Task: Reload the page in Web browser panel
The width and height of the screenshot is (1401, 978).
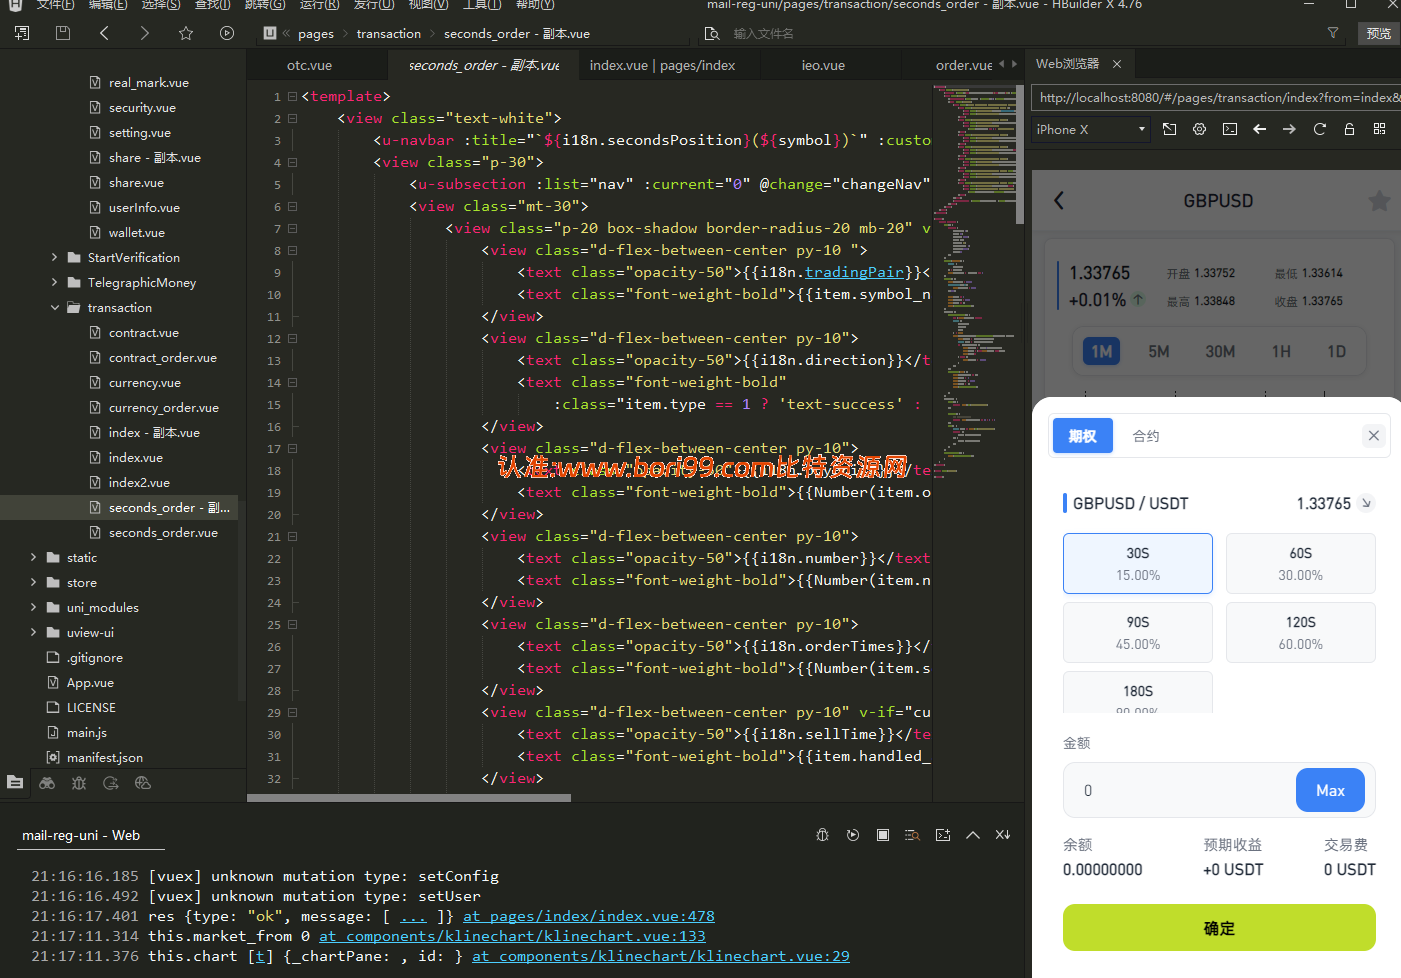Action: (1320, 129)
